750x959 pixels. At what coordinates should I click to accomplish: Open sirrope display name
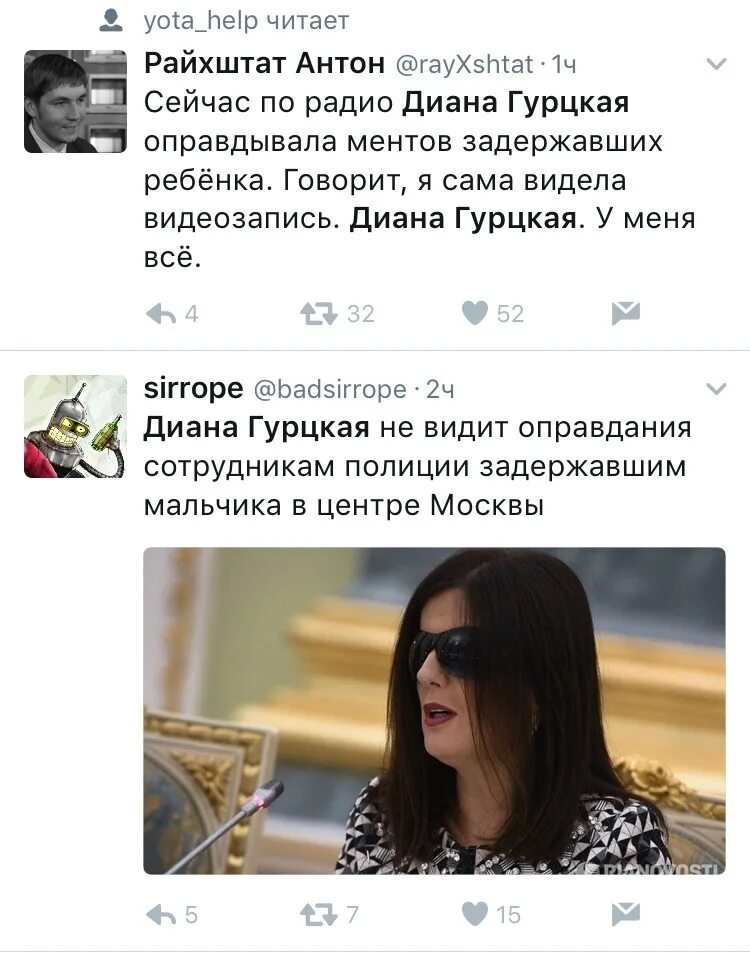pyautogui.click(x=193, y=388)
